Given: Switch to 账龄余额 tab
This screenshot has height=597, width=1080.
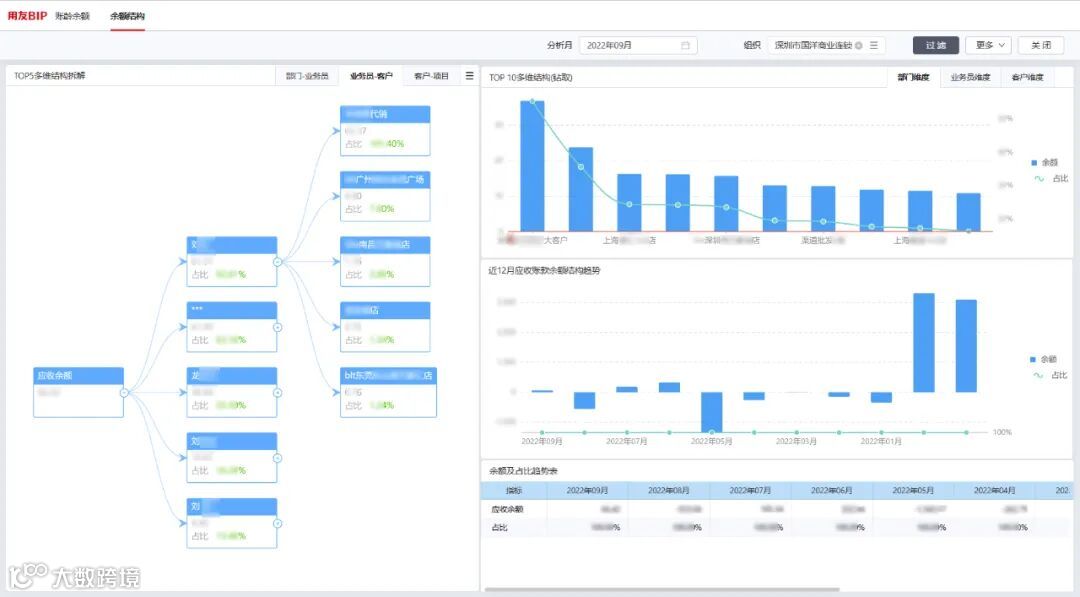Looking at the screenshot, I should 72,16.
